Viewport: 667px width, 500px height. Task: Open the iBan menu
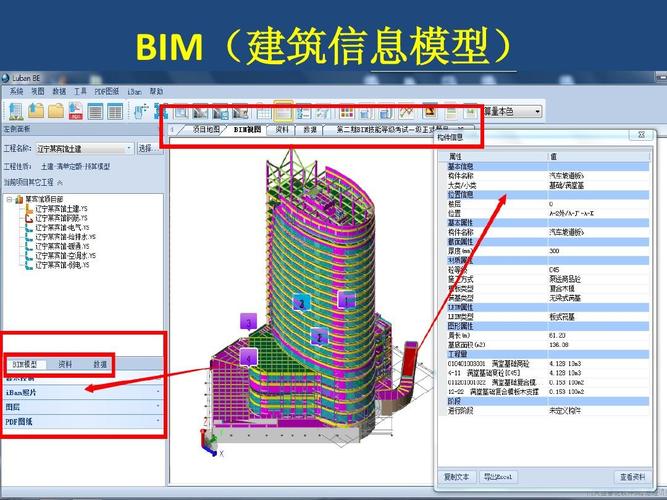[134, 92]
